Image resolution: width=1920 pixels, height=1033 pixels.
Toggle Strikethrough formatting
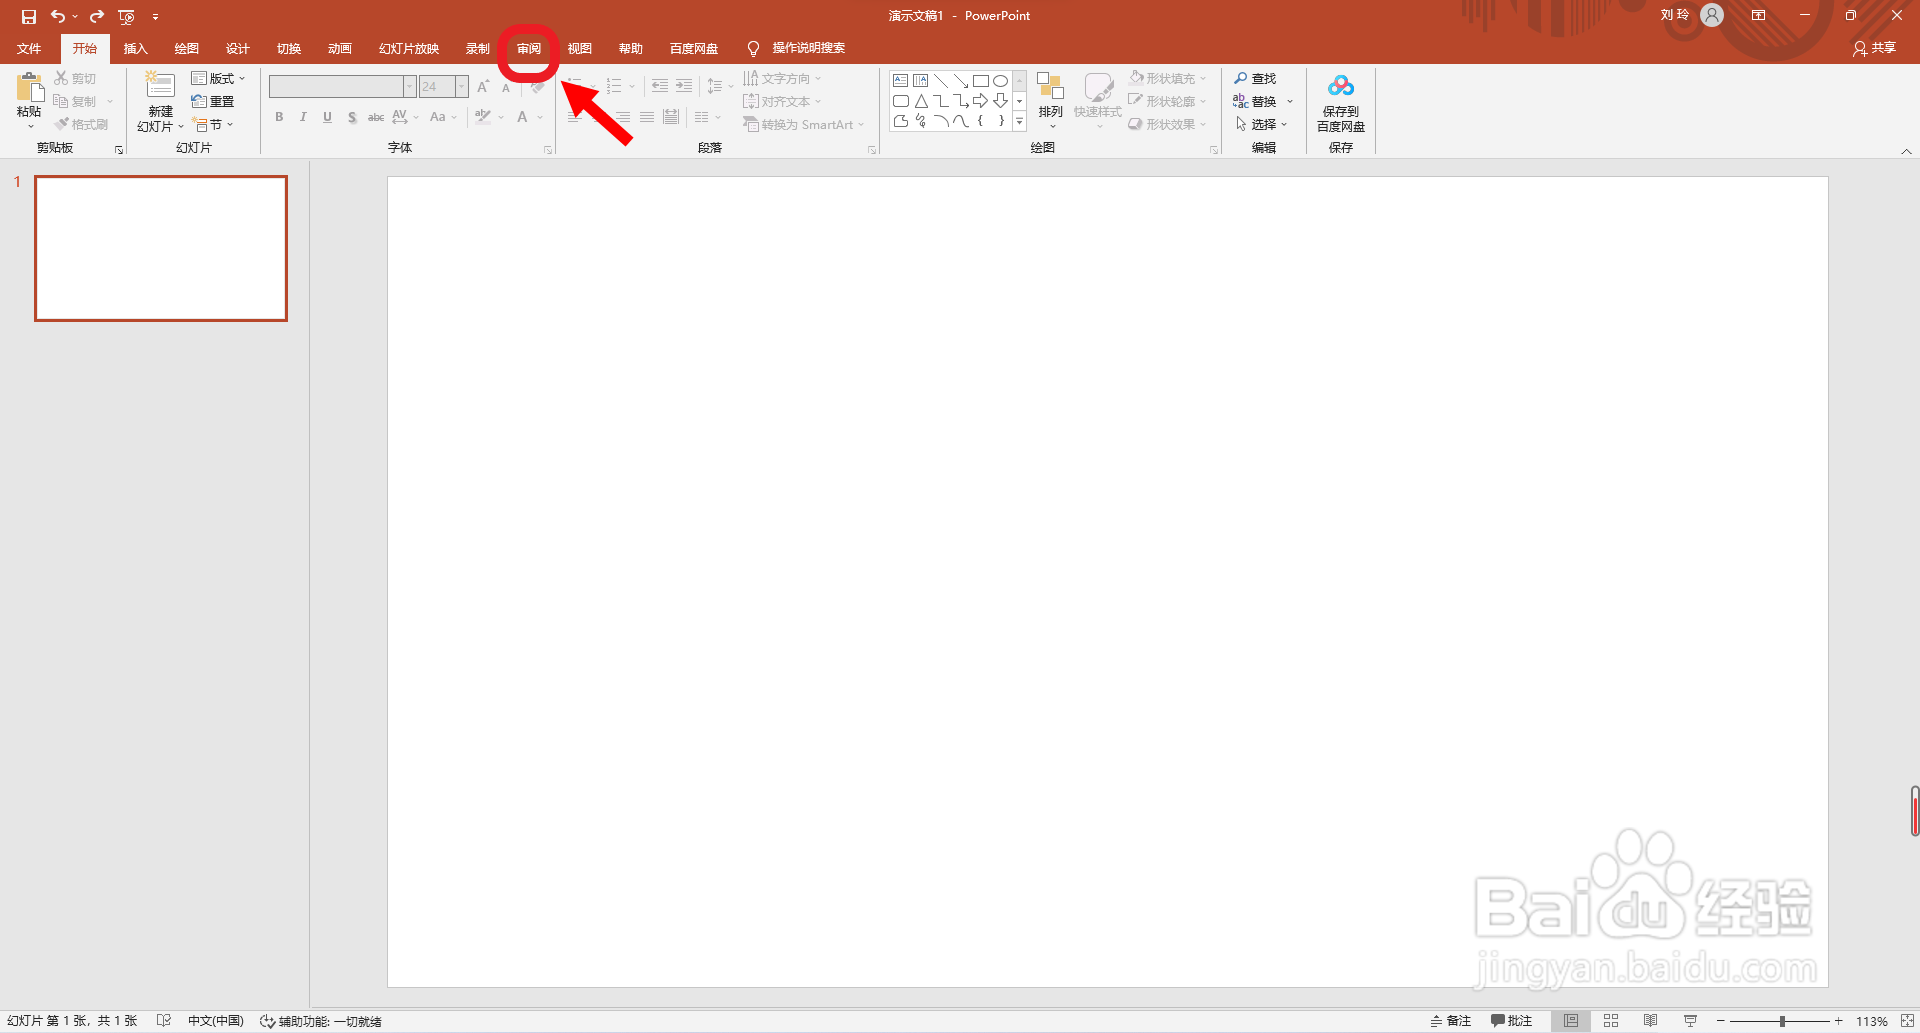pyautogui.click(x=376, y=117)
